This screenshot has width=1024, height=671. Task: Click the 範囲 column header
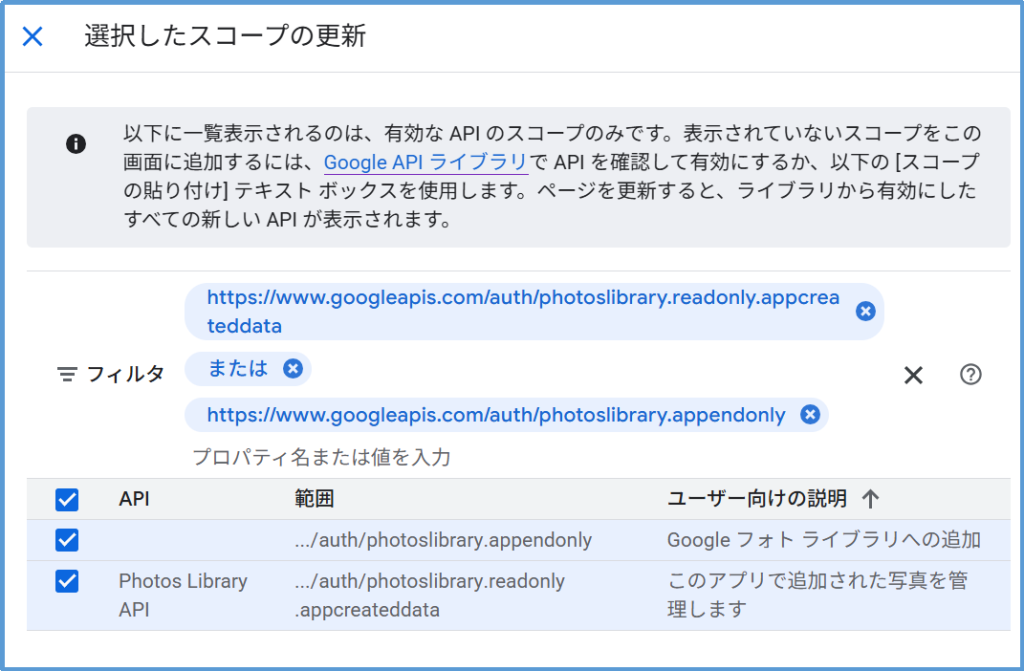click(314, 499)
